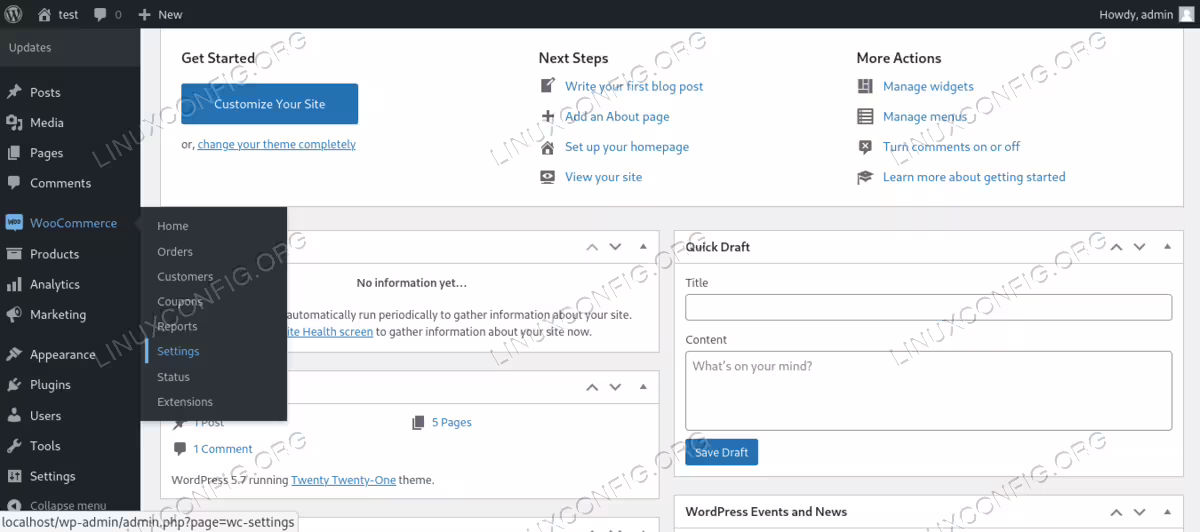Click the Posts pin icon in sidebar
The height and width of the screenshot is (532, 1200).
(14, 92)
